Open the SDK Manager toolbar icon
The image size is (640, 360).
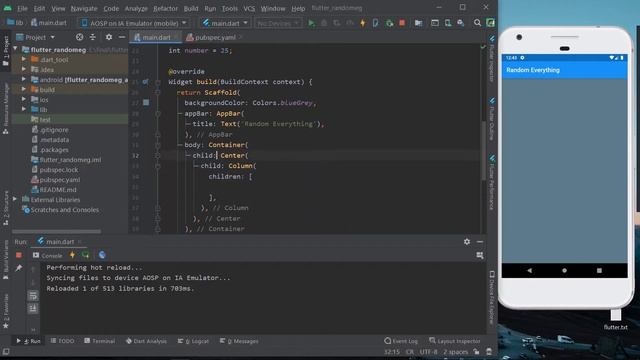click(x=461, y=23)
